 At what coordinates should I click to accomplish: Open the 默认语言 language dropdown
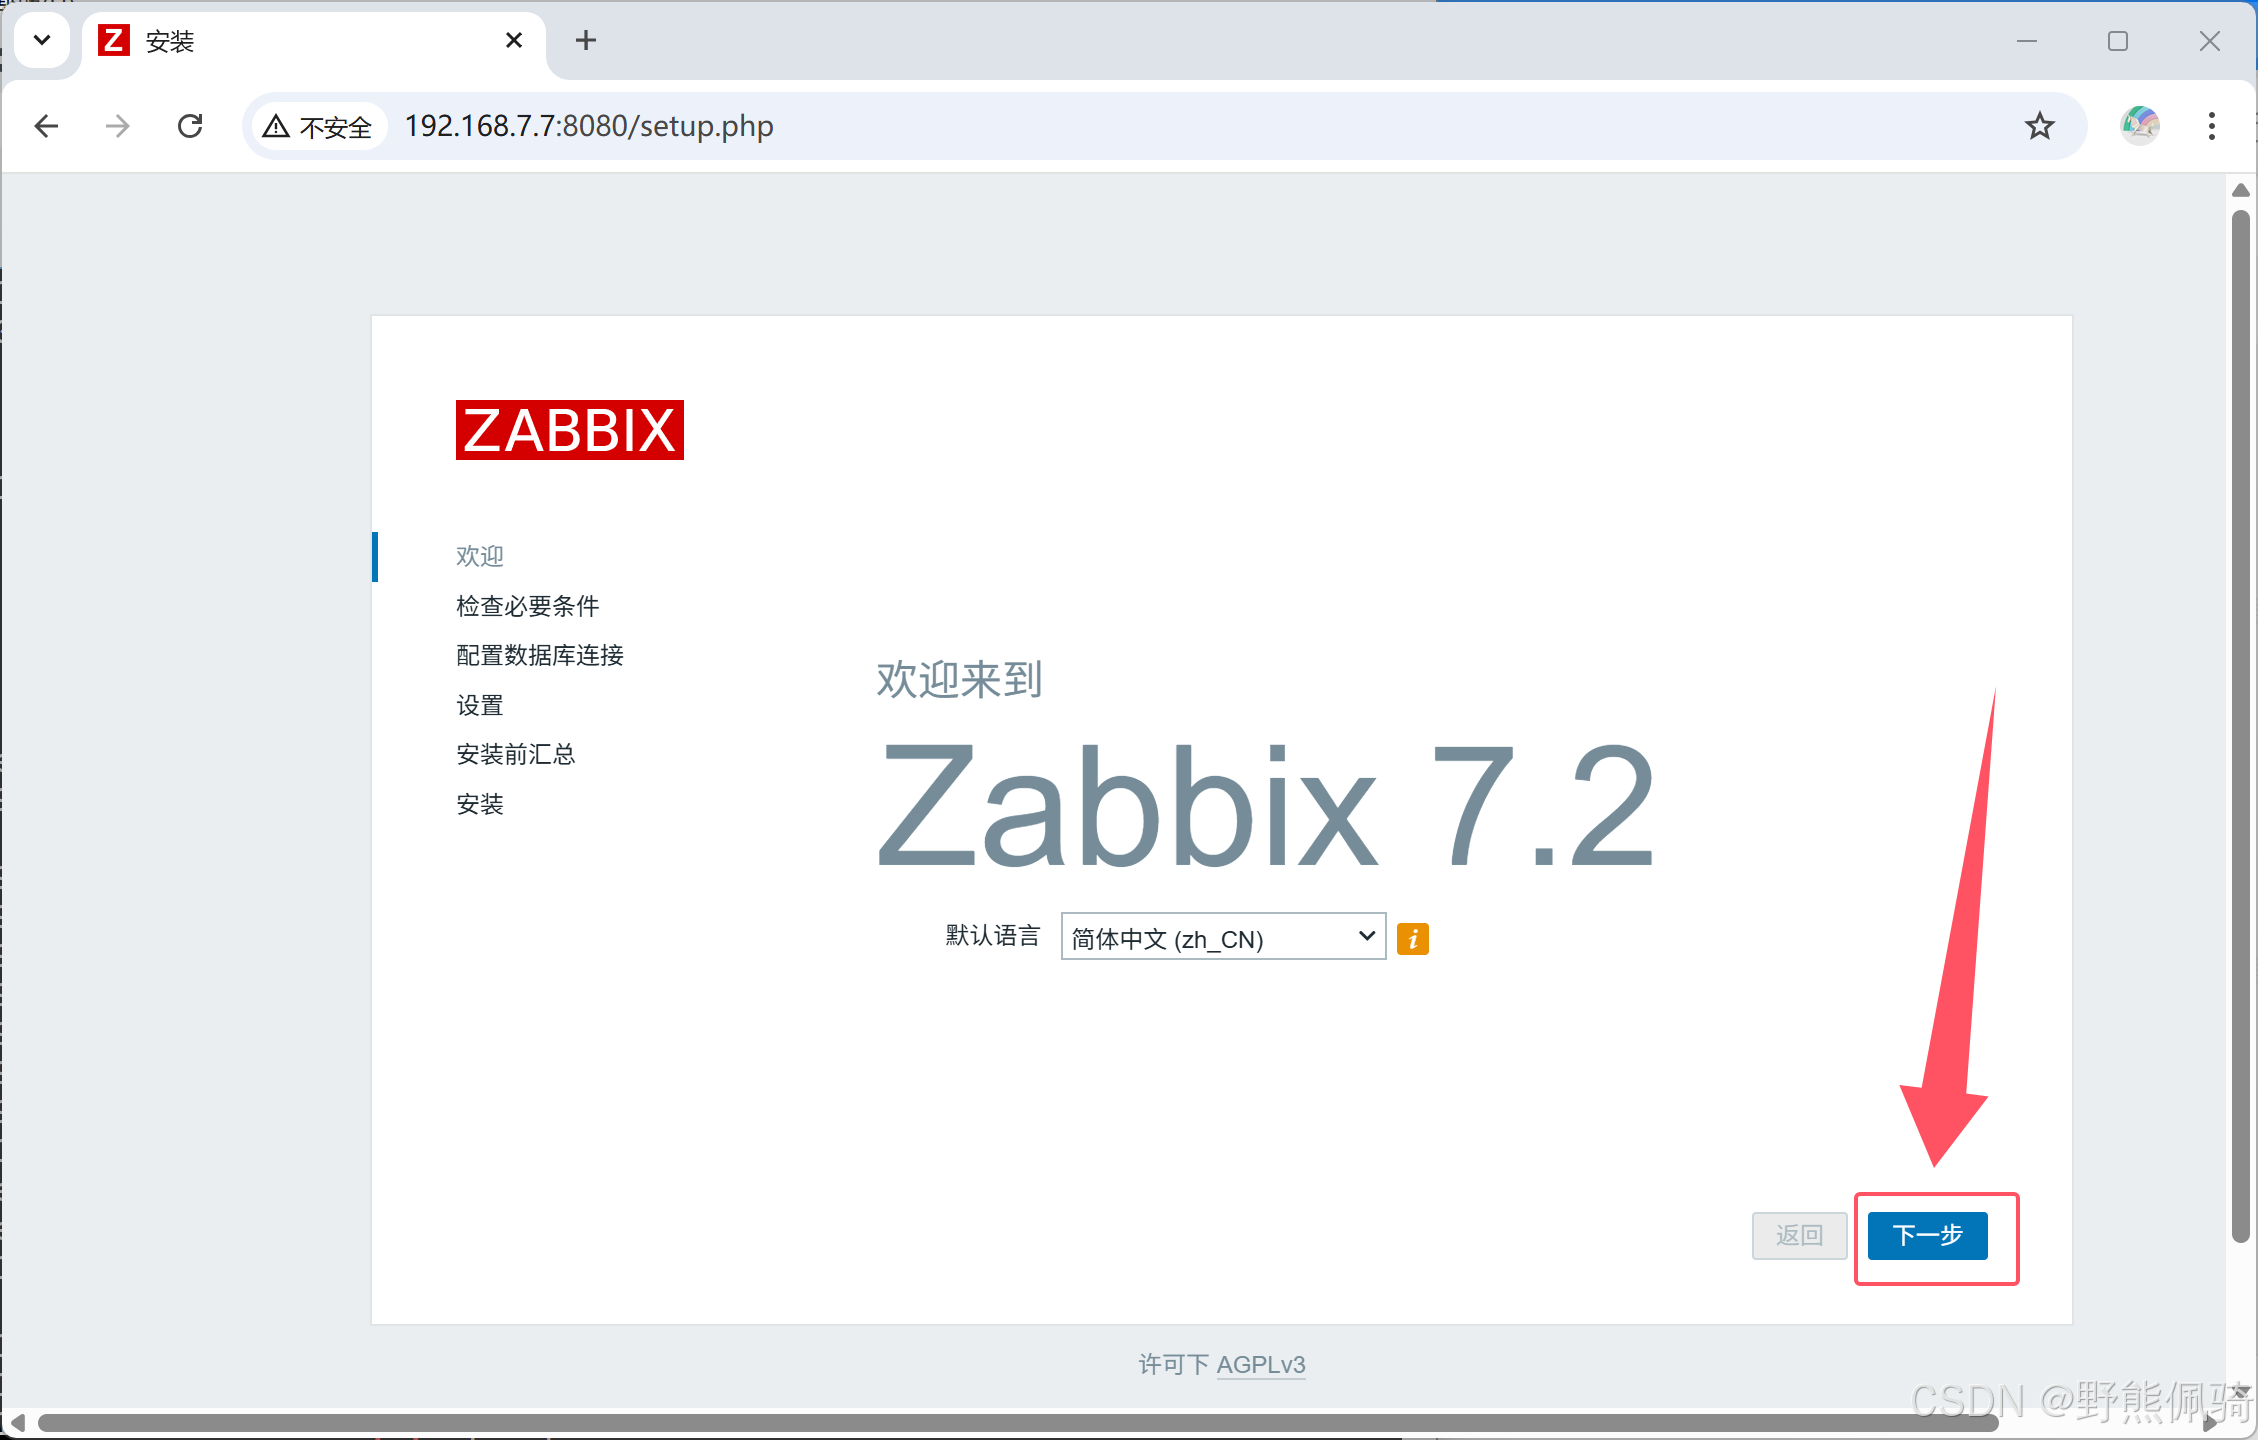click(x=1222, y=937)
